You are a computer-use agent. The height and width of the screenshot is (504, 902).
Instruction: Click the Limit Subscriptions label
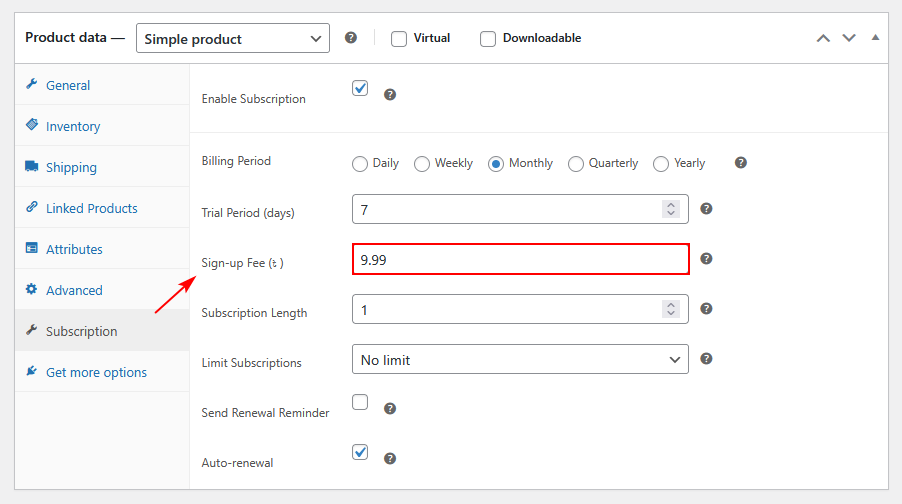(x=251, y=363)
